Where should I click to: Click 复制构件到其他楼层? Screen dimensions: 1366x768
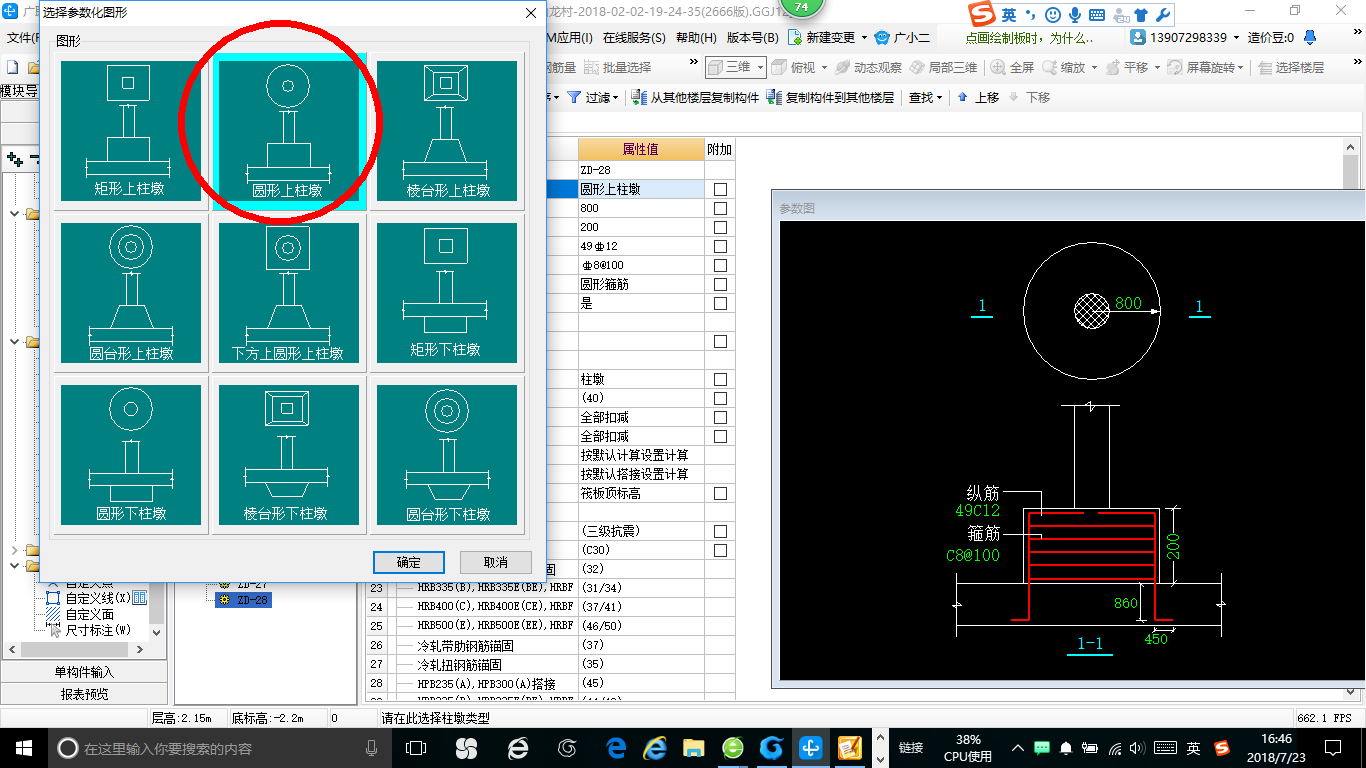pyautogui.click(x=831, y=97)
